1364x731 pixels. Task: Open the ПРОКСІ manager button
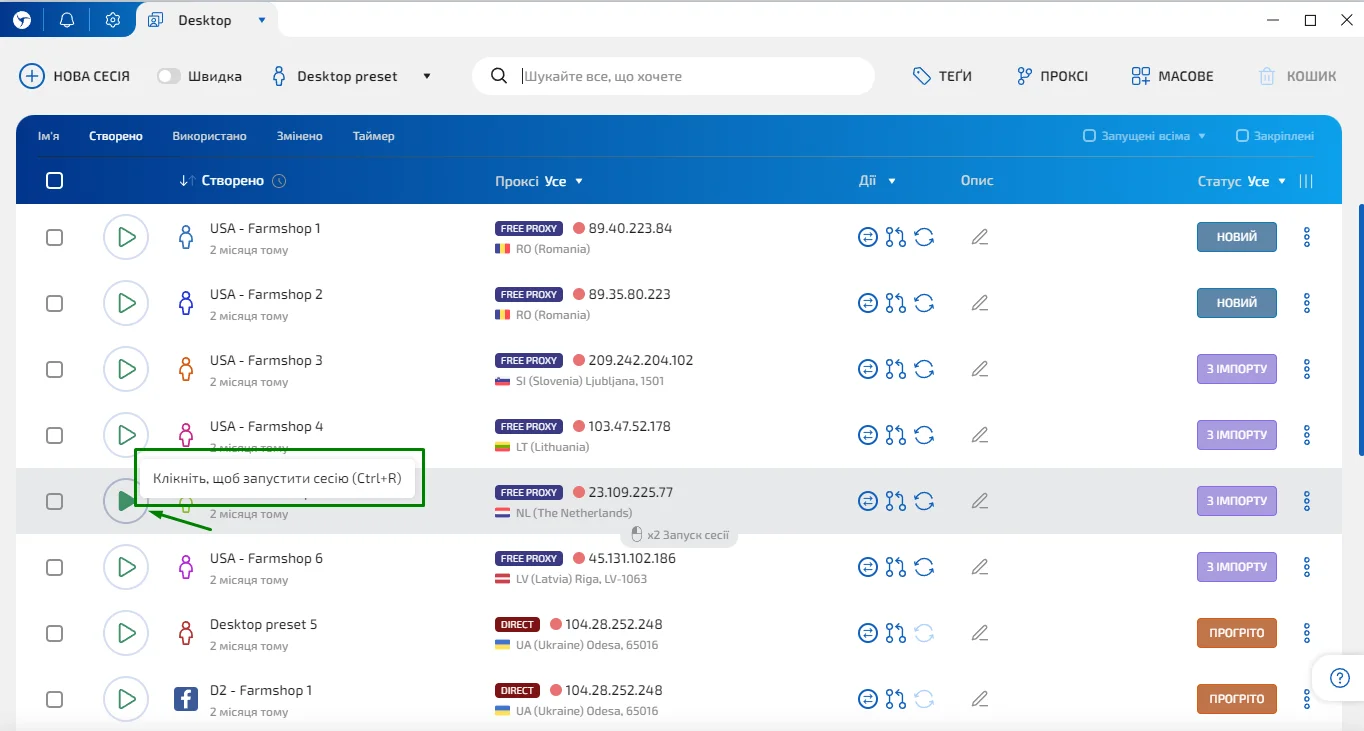point(1052,76)
